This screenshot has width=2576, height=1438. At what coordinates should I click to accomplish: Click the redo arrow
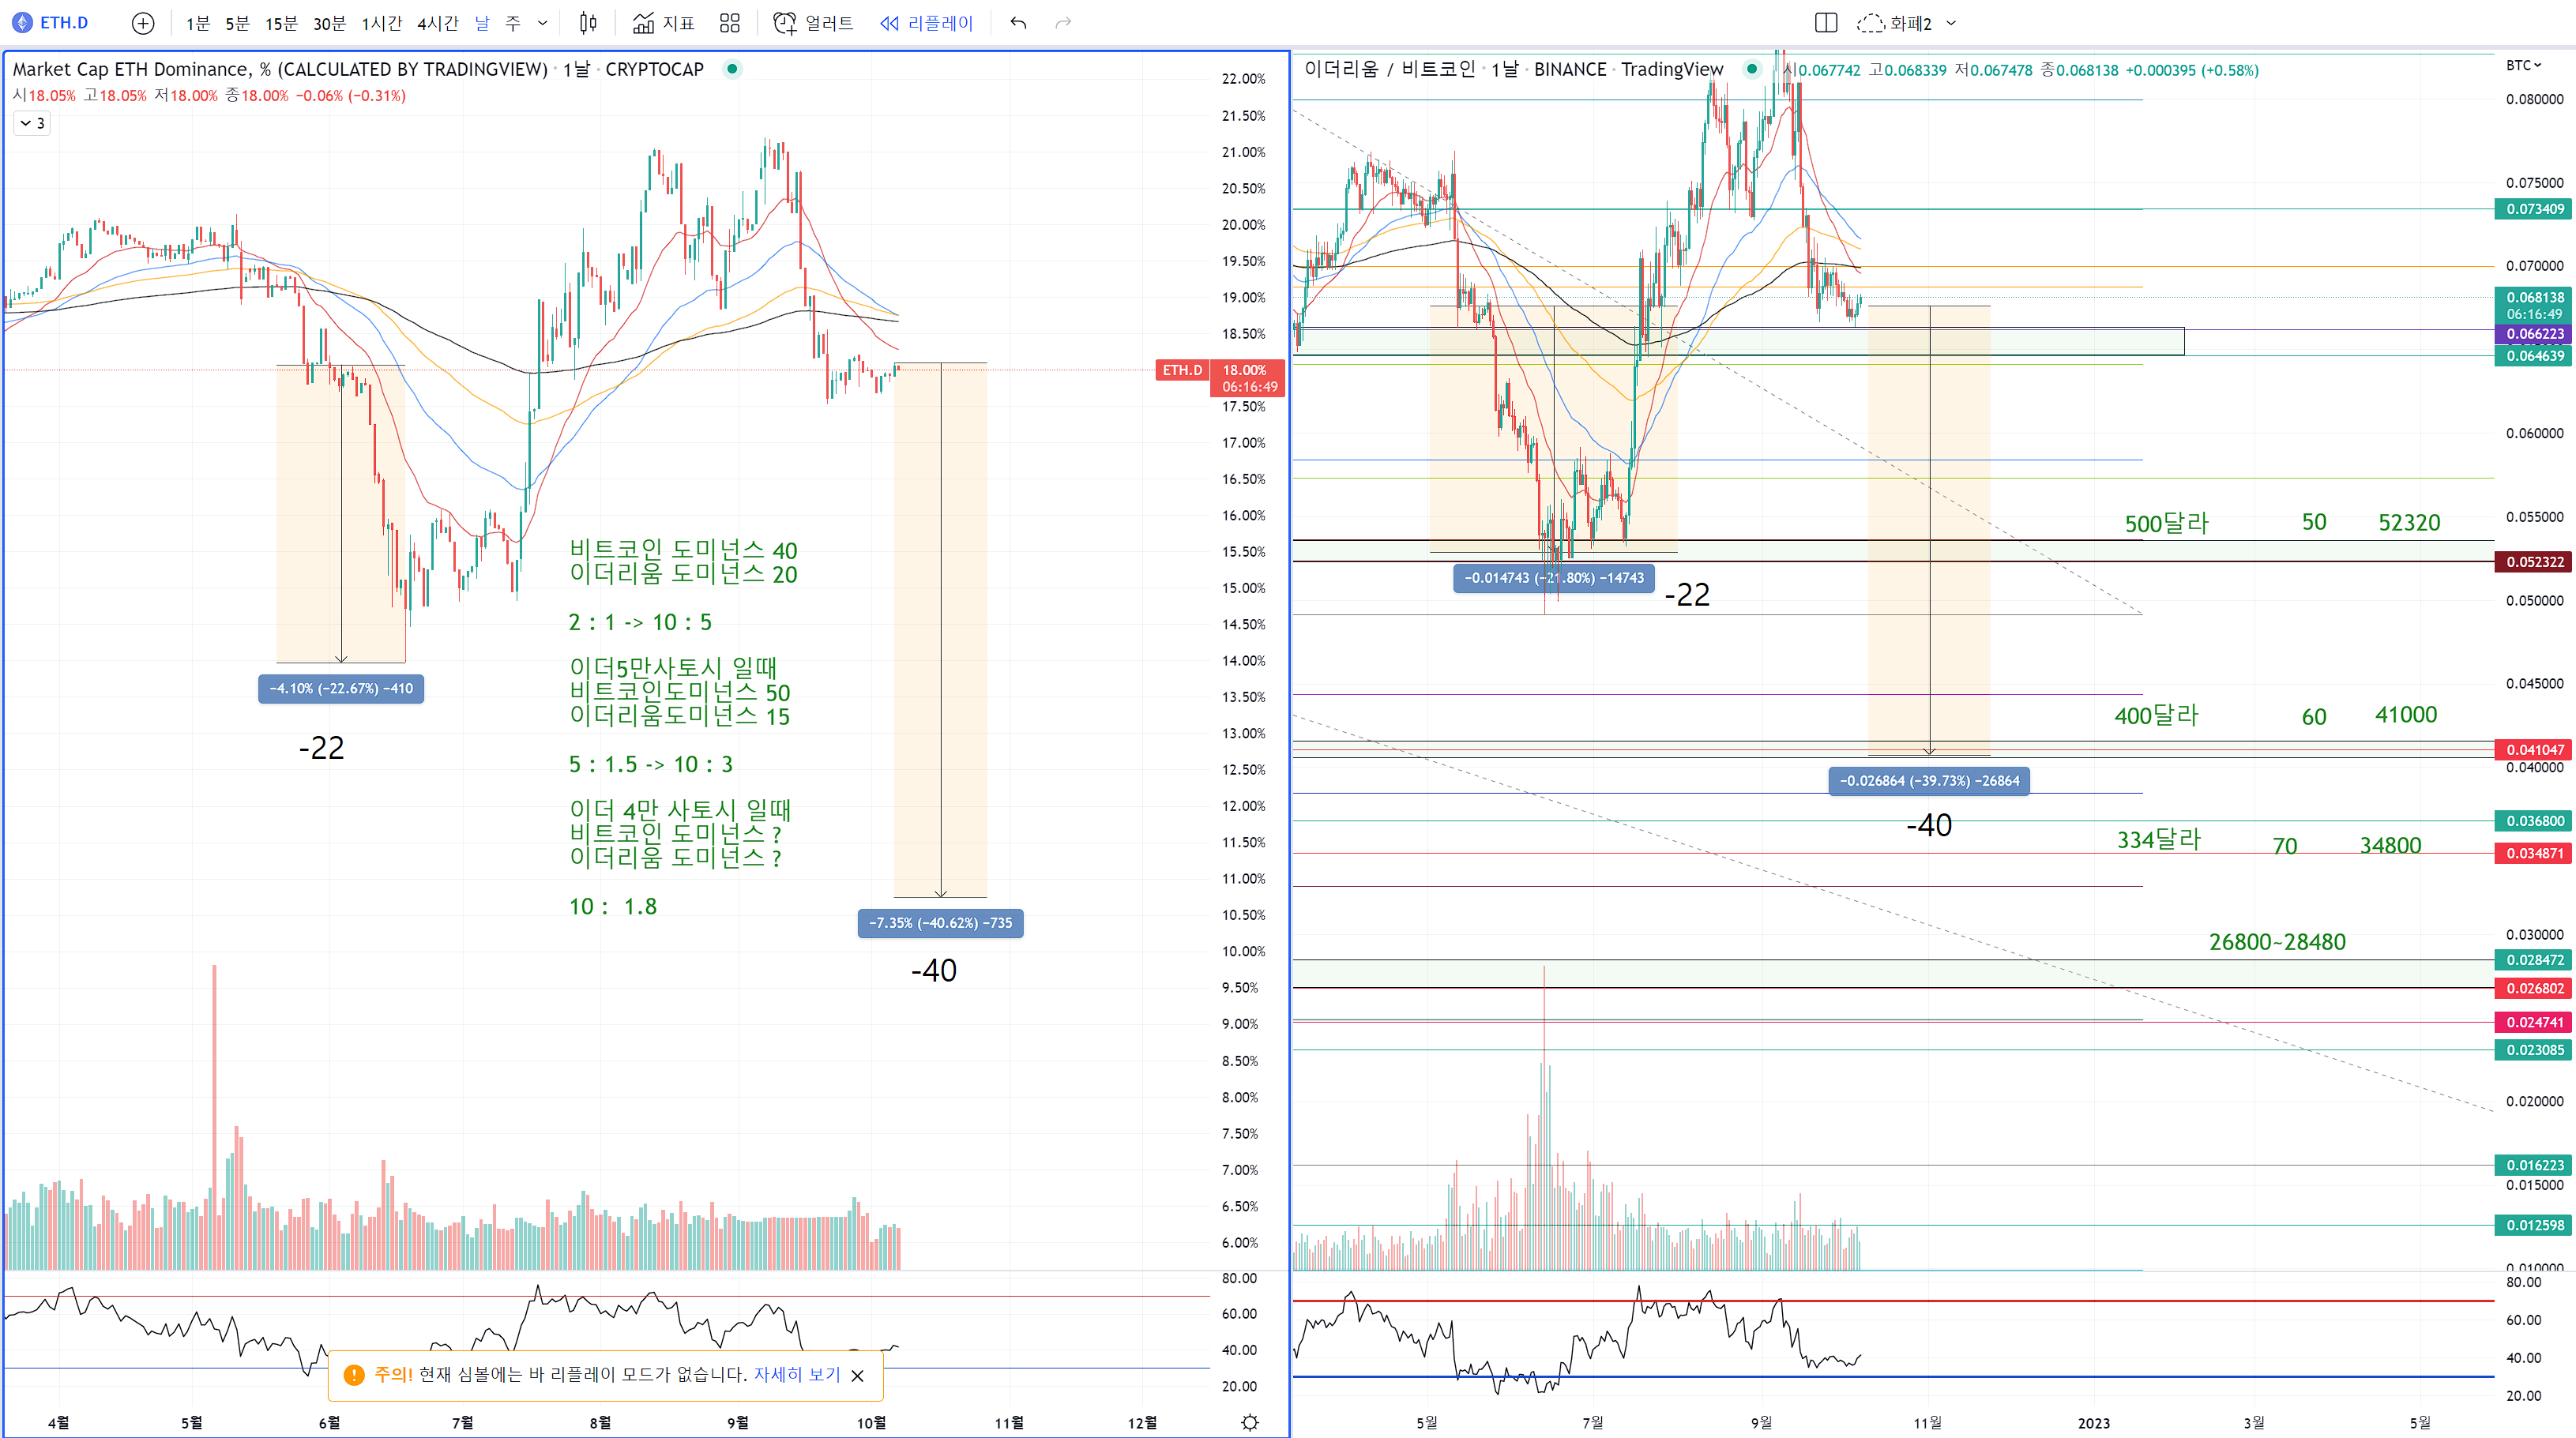click(x=1063, y=23)
